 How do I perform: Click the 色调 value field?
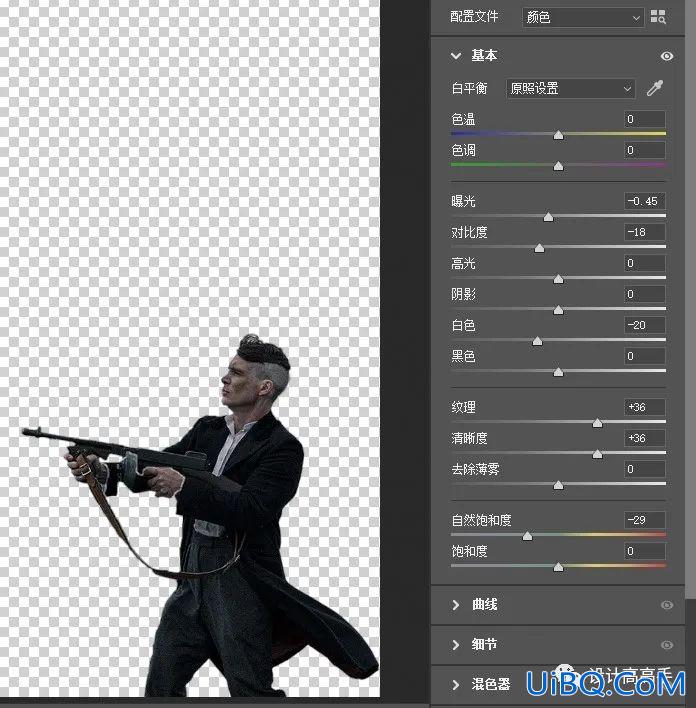pos(645,150)
